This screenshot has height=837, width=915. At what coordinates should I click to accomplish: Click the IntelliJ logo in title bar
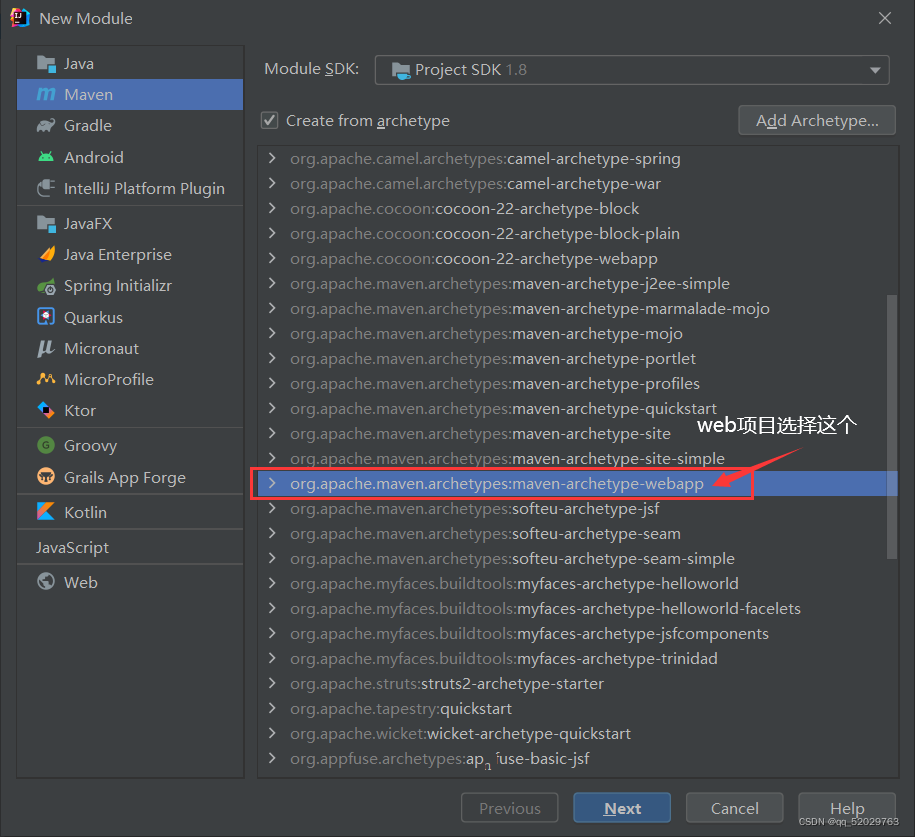coord(19,18)
